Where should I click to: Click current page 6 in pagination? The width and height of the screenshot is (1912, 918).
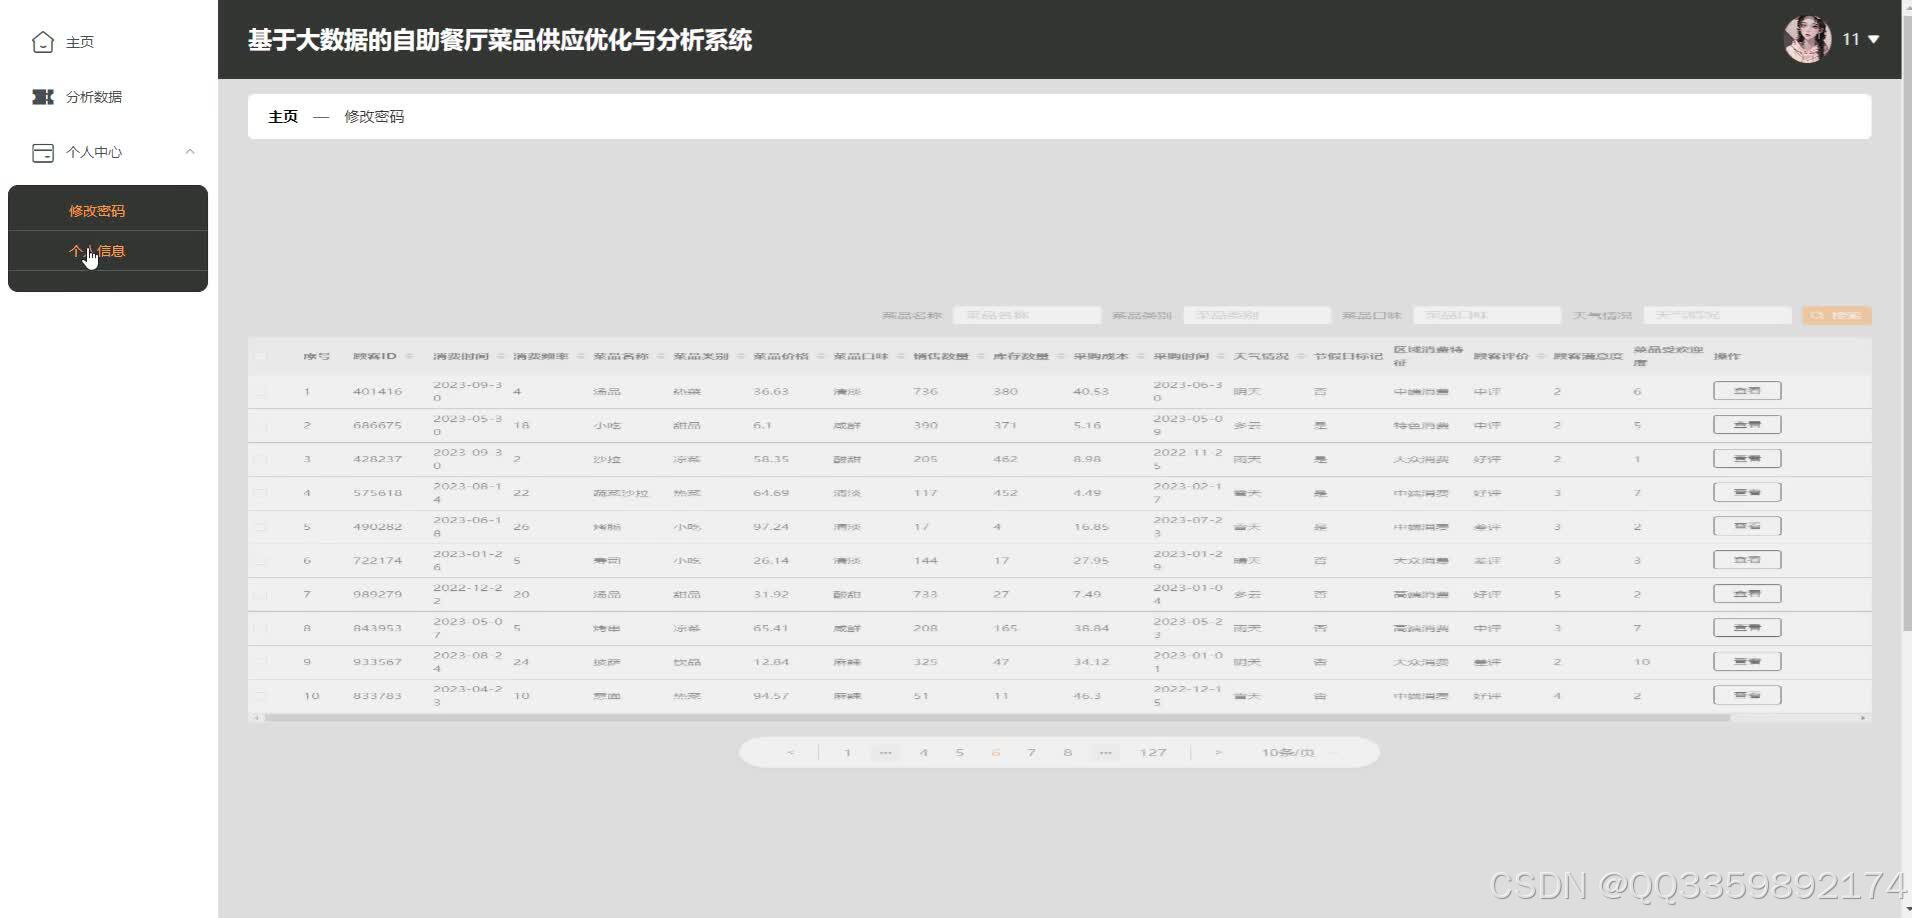[x=995, y=752]
